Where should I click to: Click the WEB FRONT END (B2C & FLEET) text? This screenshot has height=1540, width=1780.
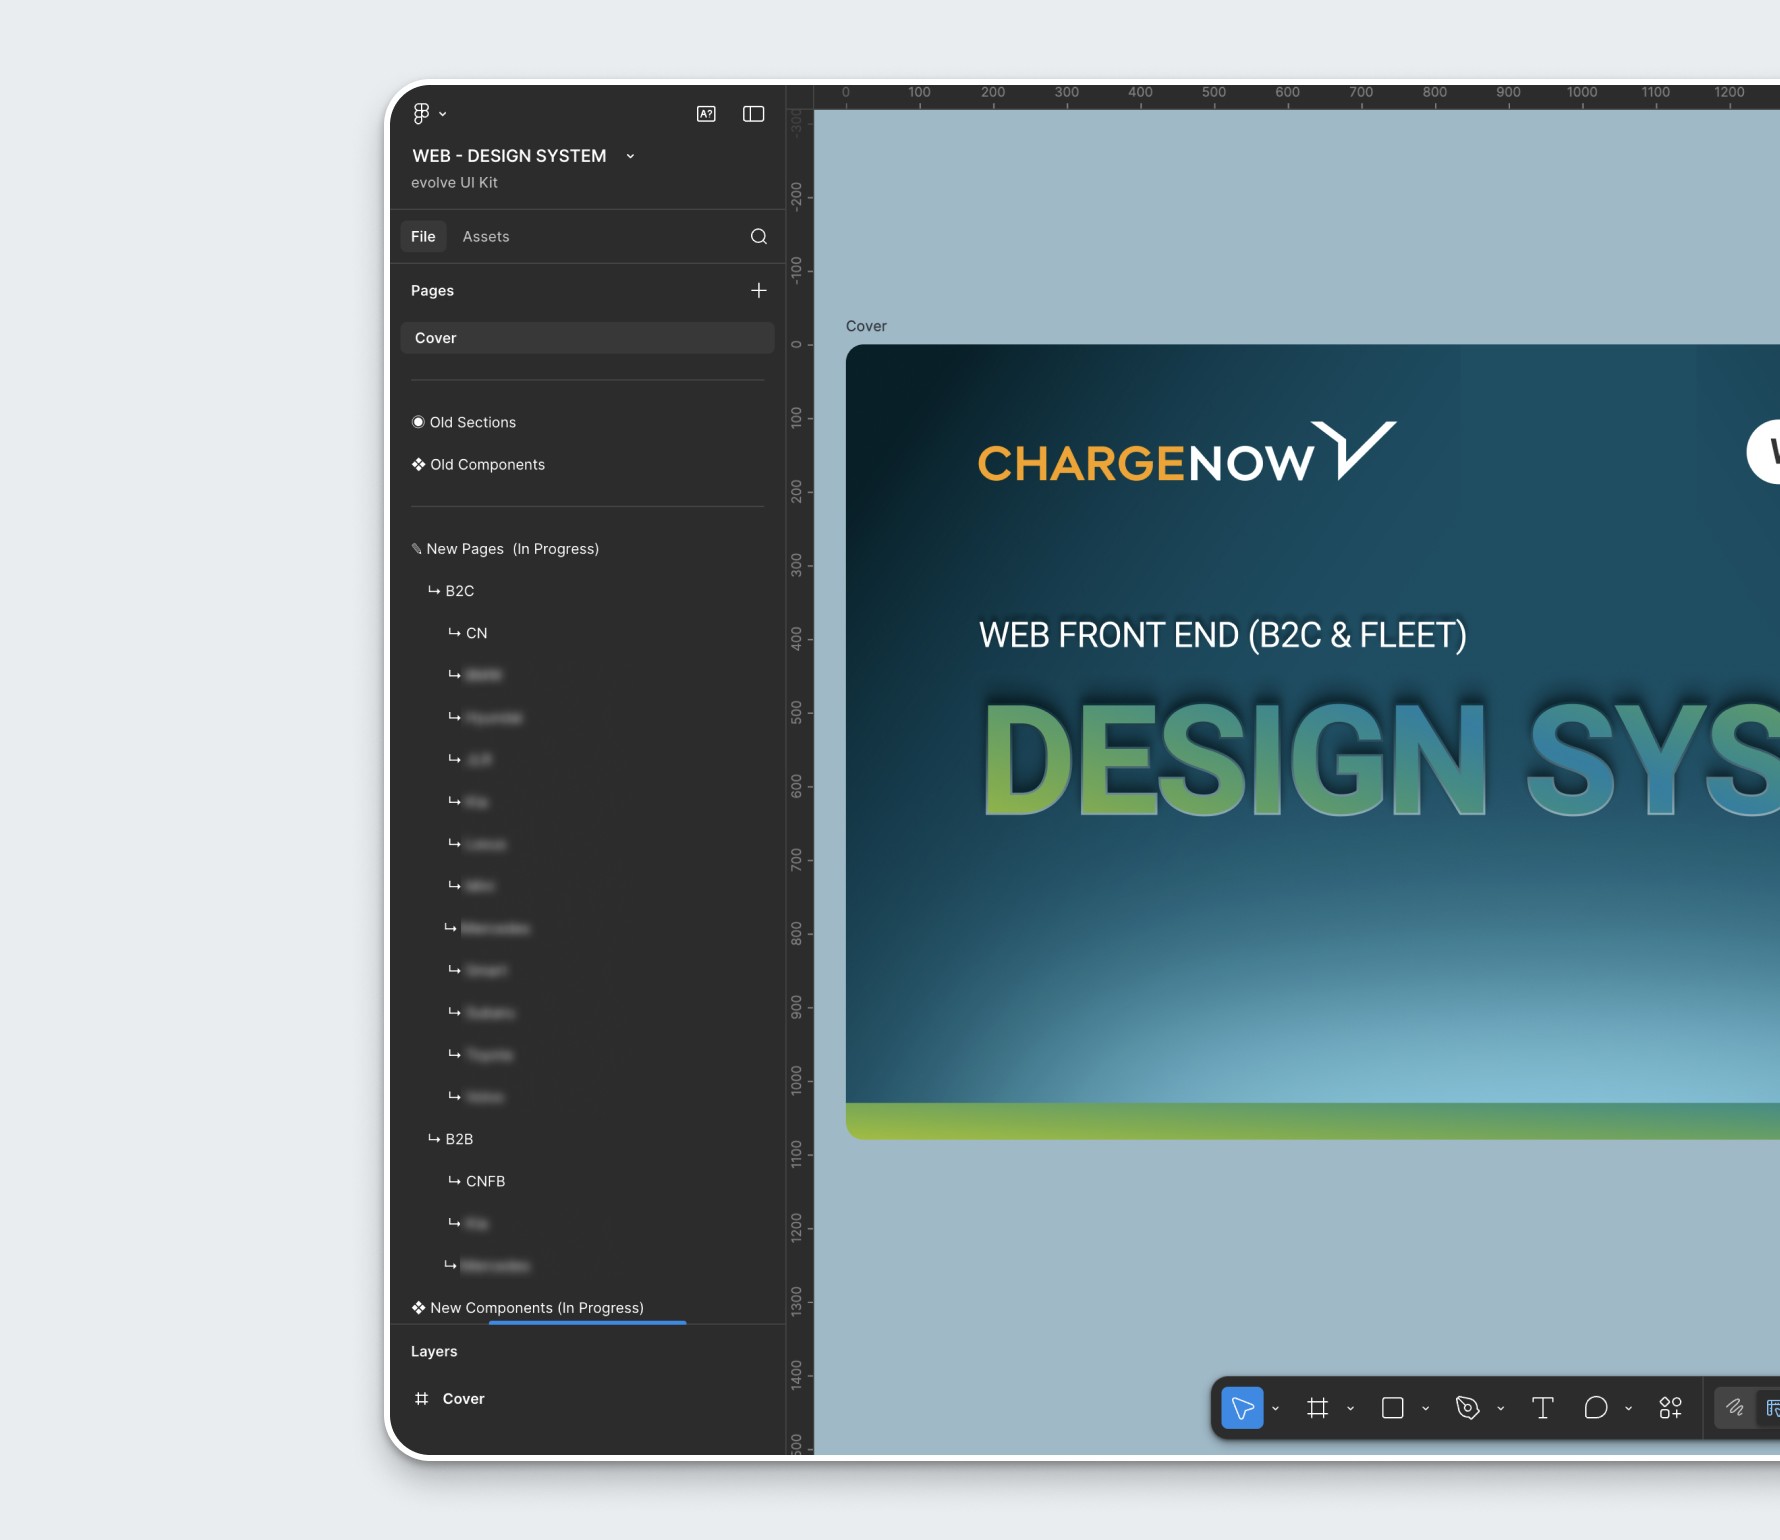1223,636
